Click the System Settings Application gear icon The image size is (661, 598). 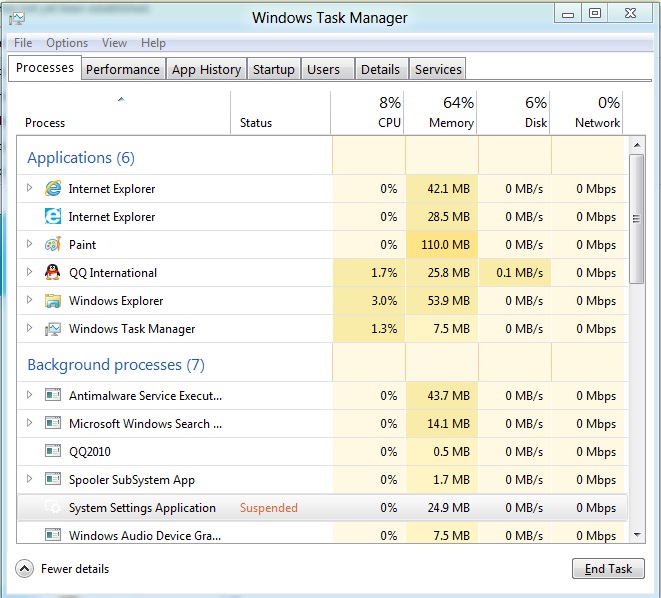[53, 507]
